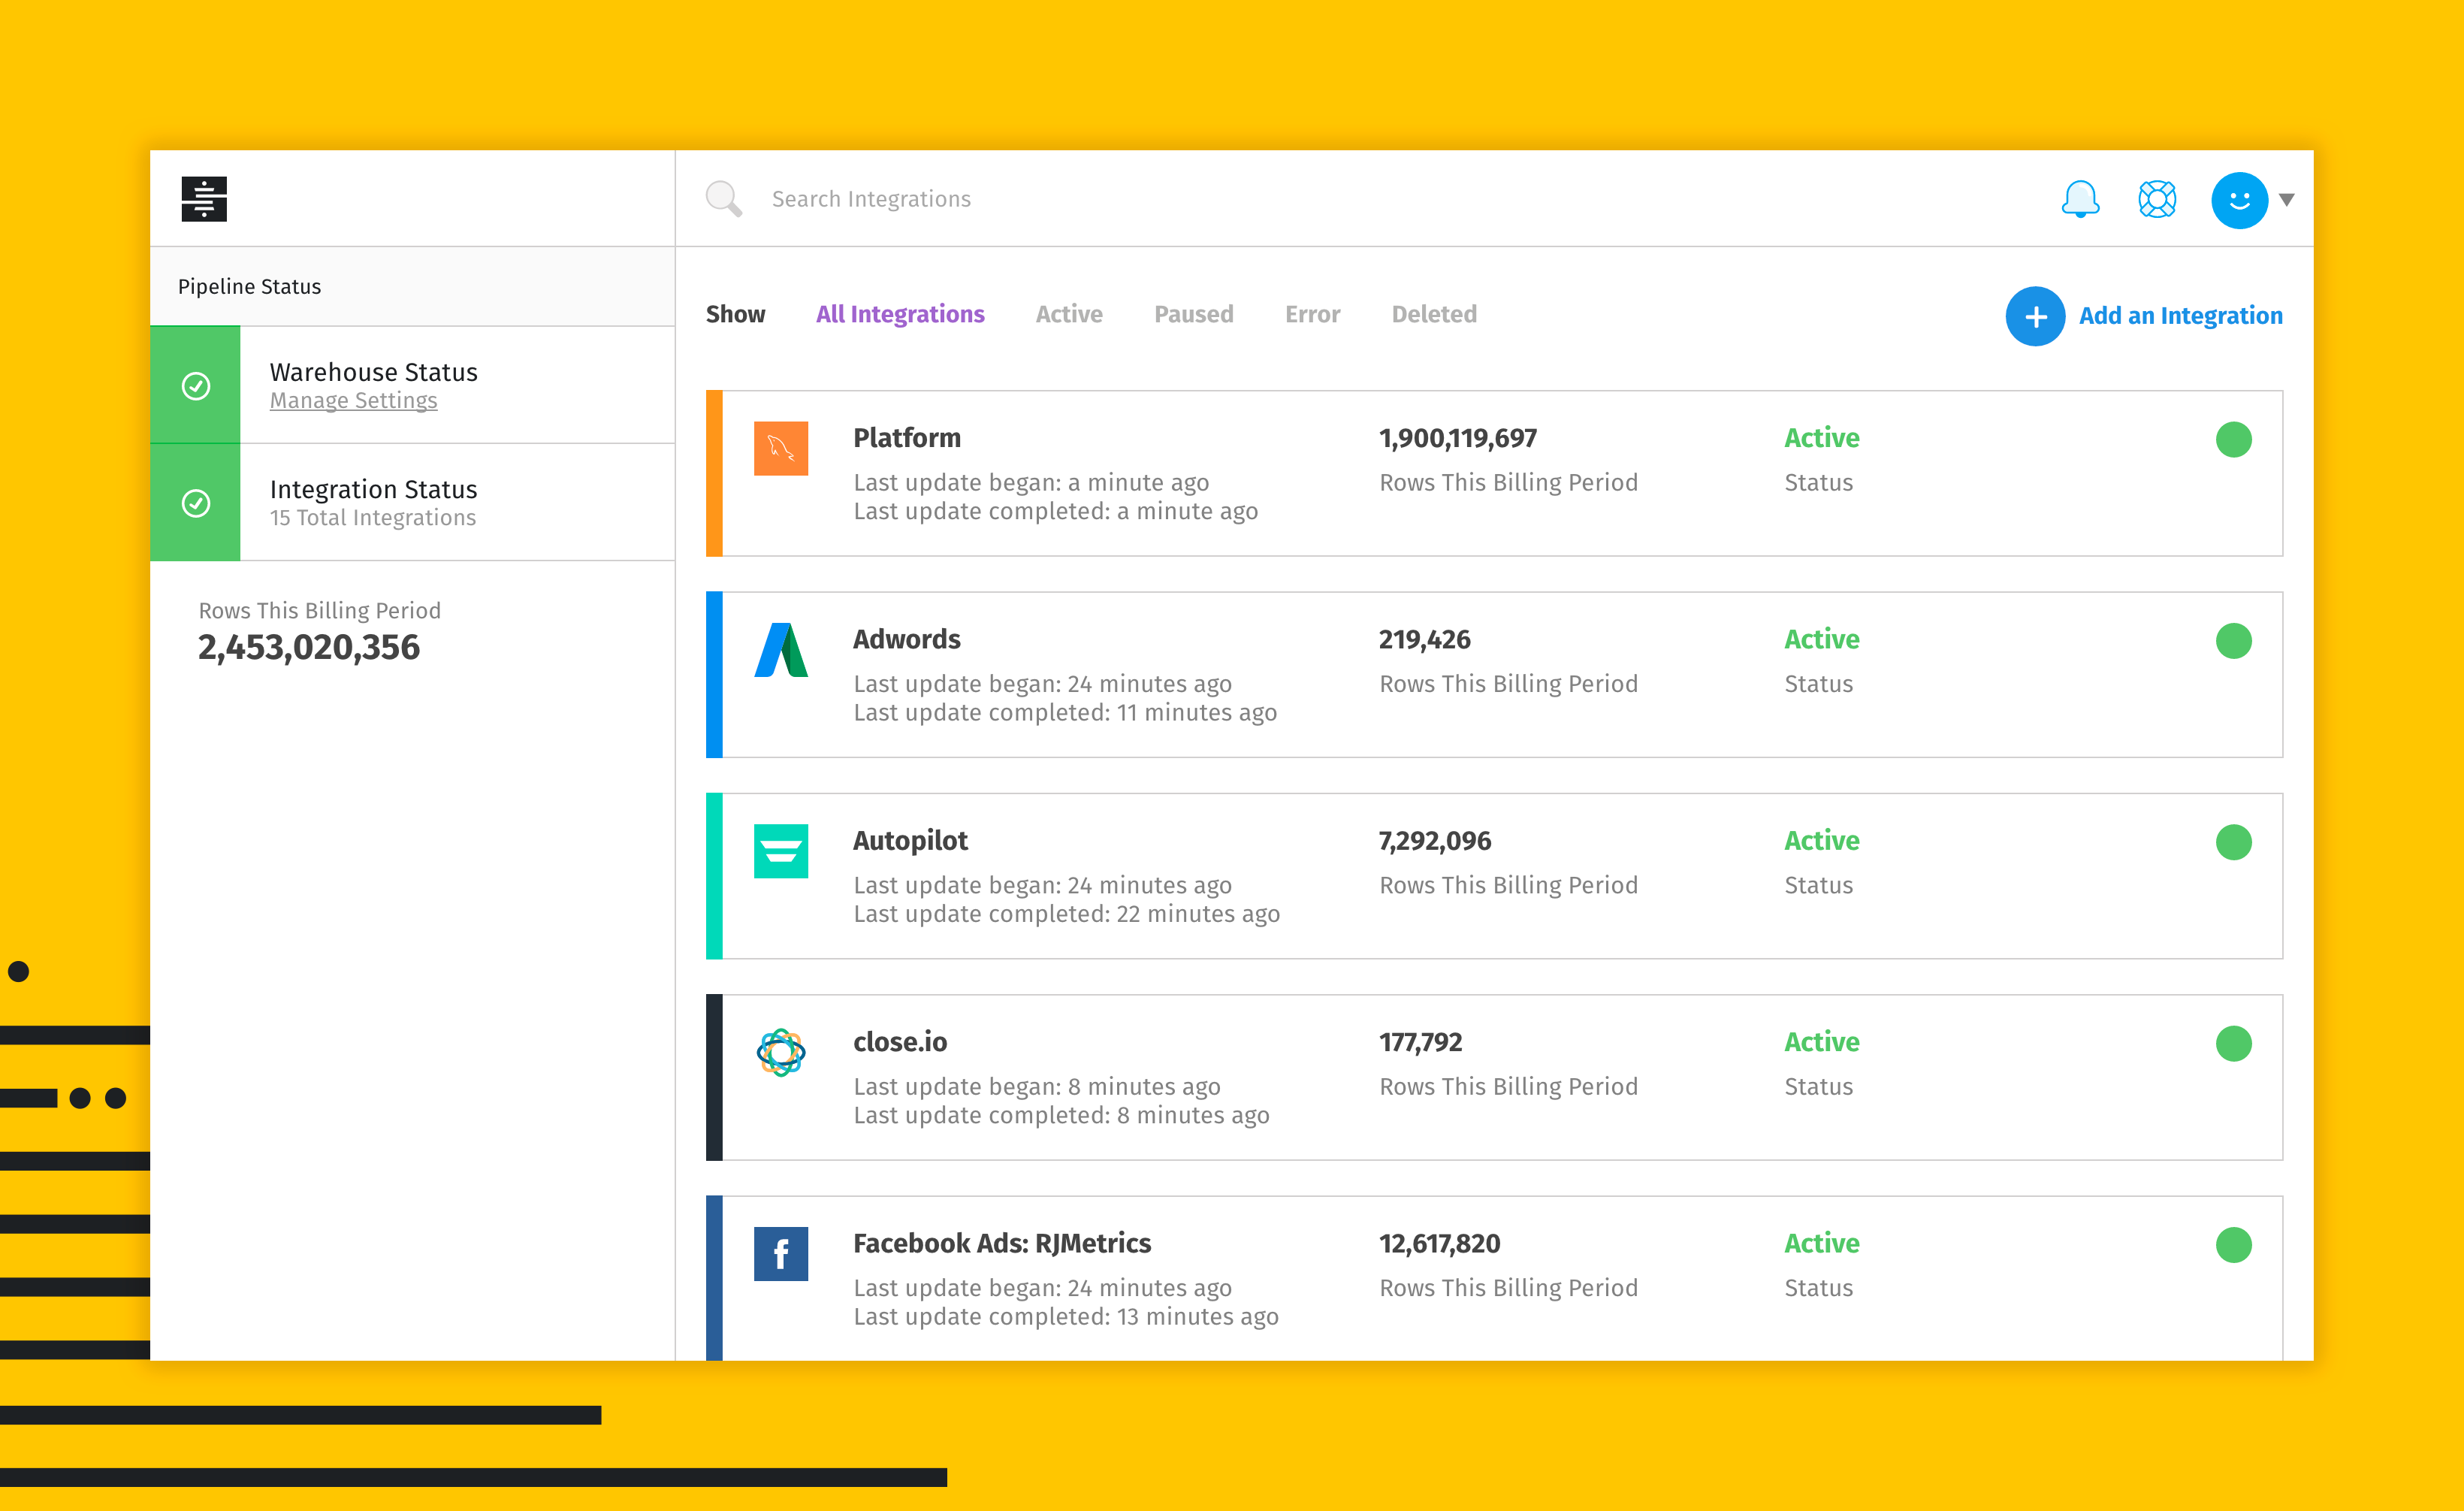
Task: Click the close.io integration logo
Action: click(x=780, y=1052)
